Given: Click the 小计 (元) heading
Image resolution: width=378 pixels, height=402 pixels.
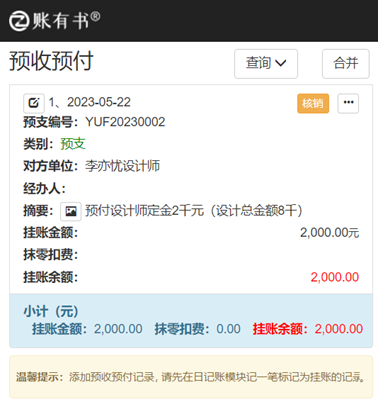Looking at the screenshot, I should (51, 311).
